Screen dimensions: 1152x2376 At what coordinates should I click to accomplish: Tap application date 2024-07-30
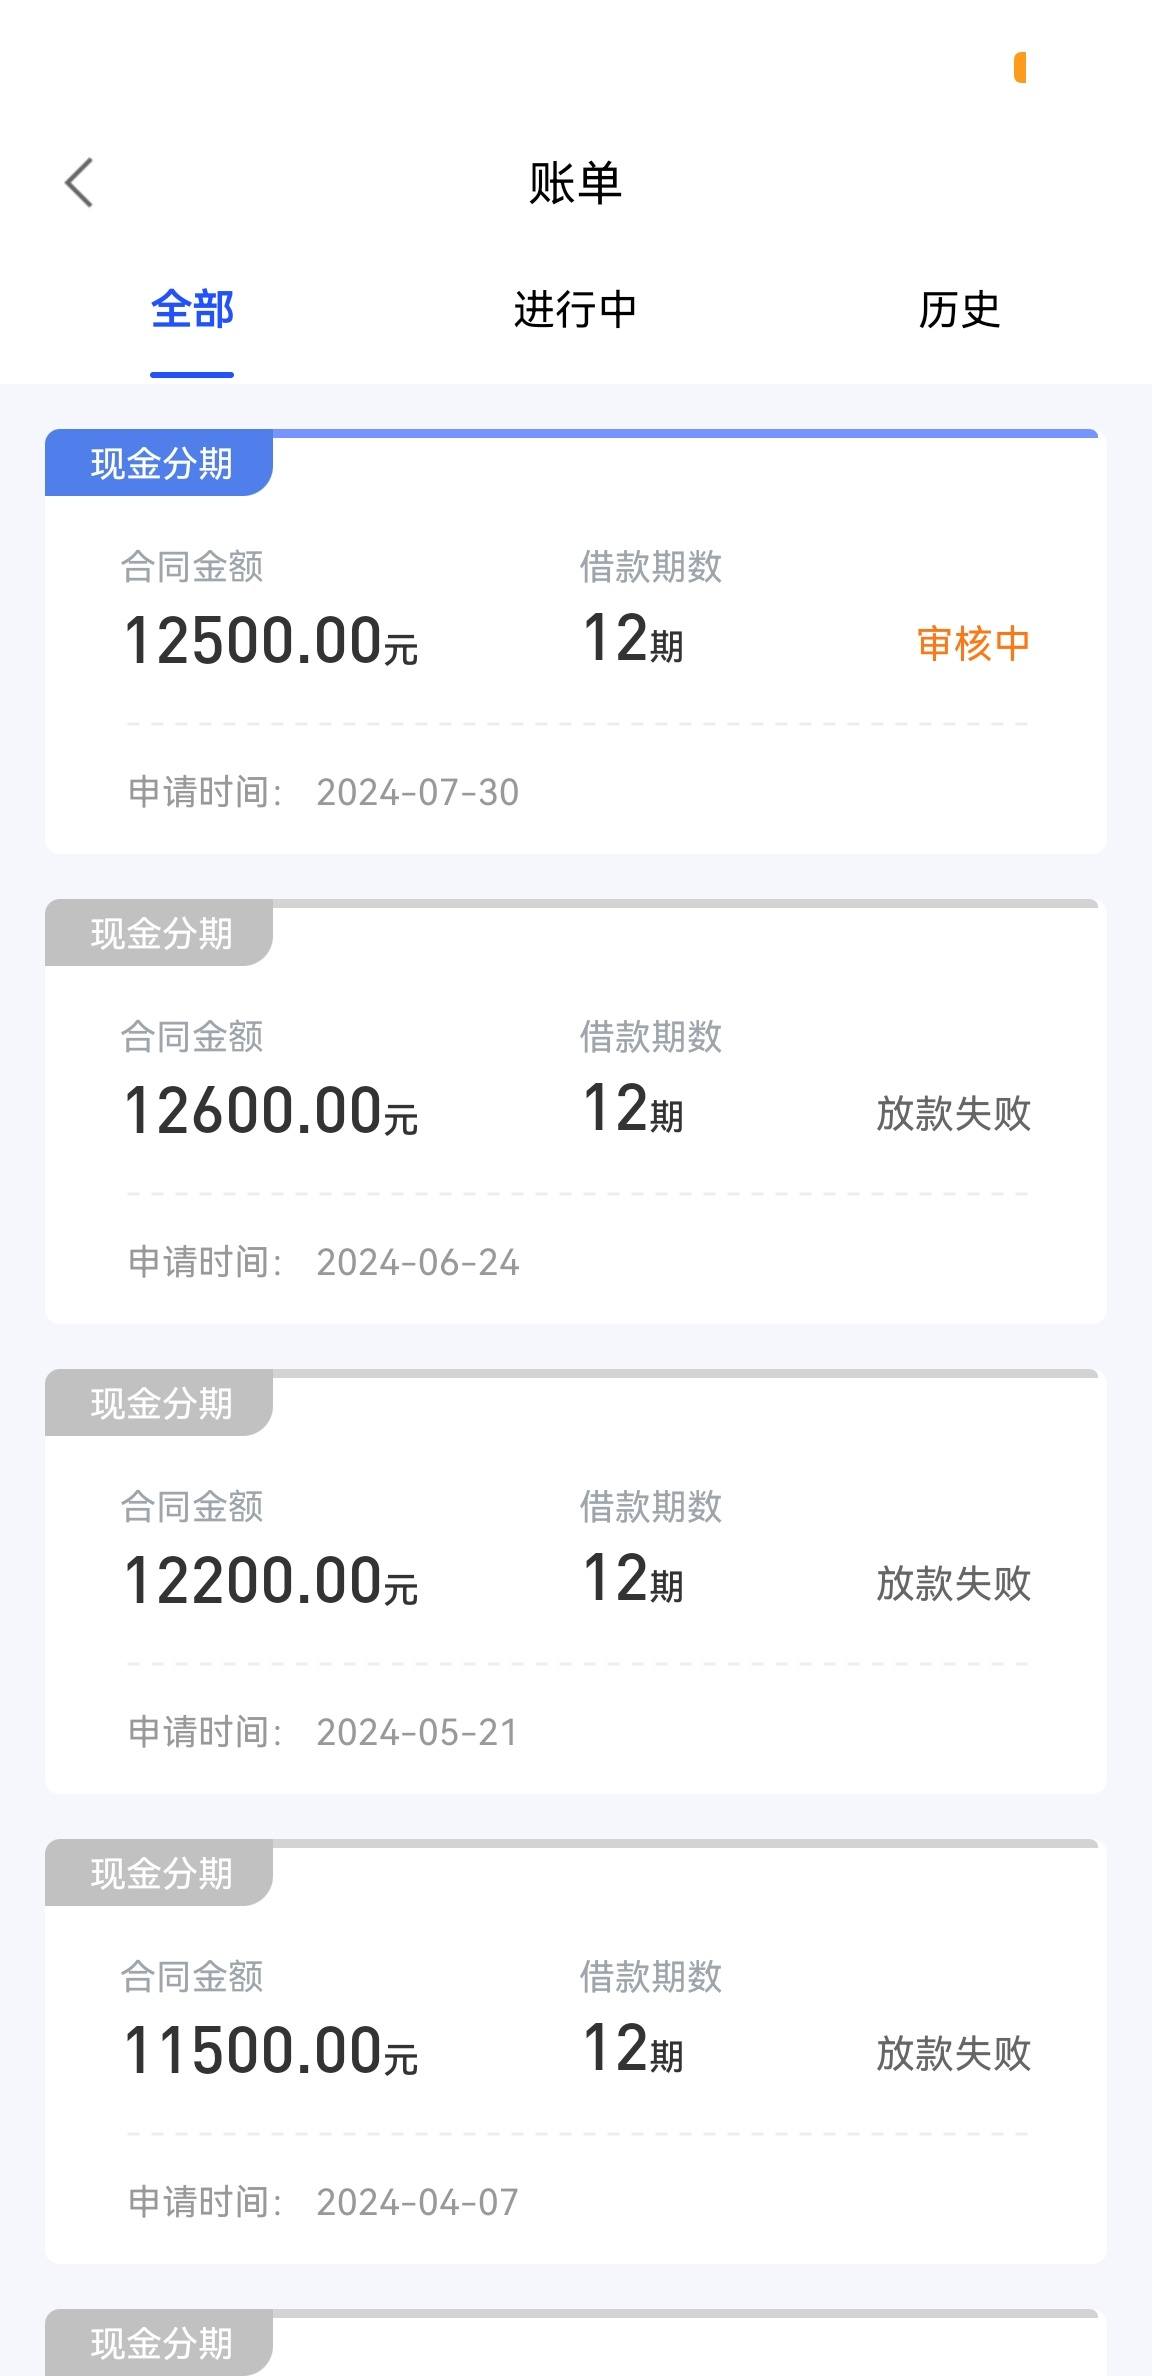418,793
